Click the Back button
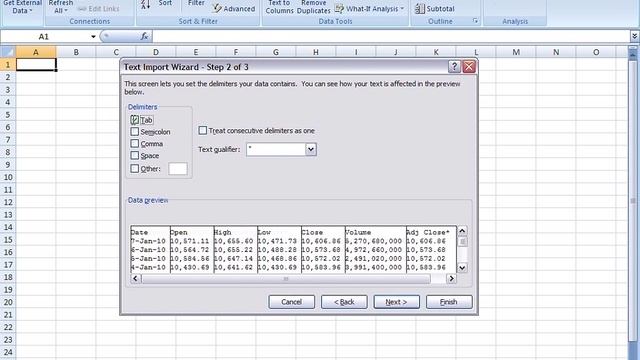 (344, 302)
